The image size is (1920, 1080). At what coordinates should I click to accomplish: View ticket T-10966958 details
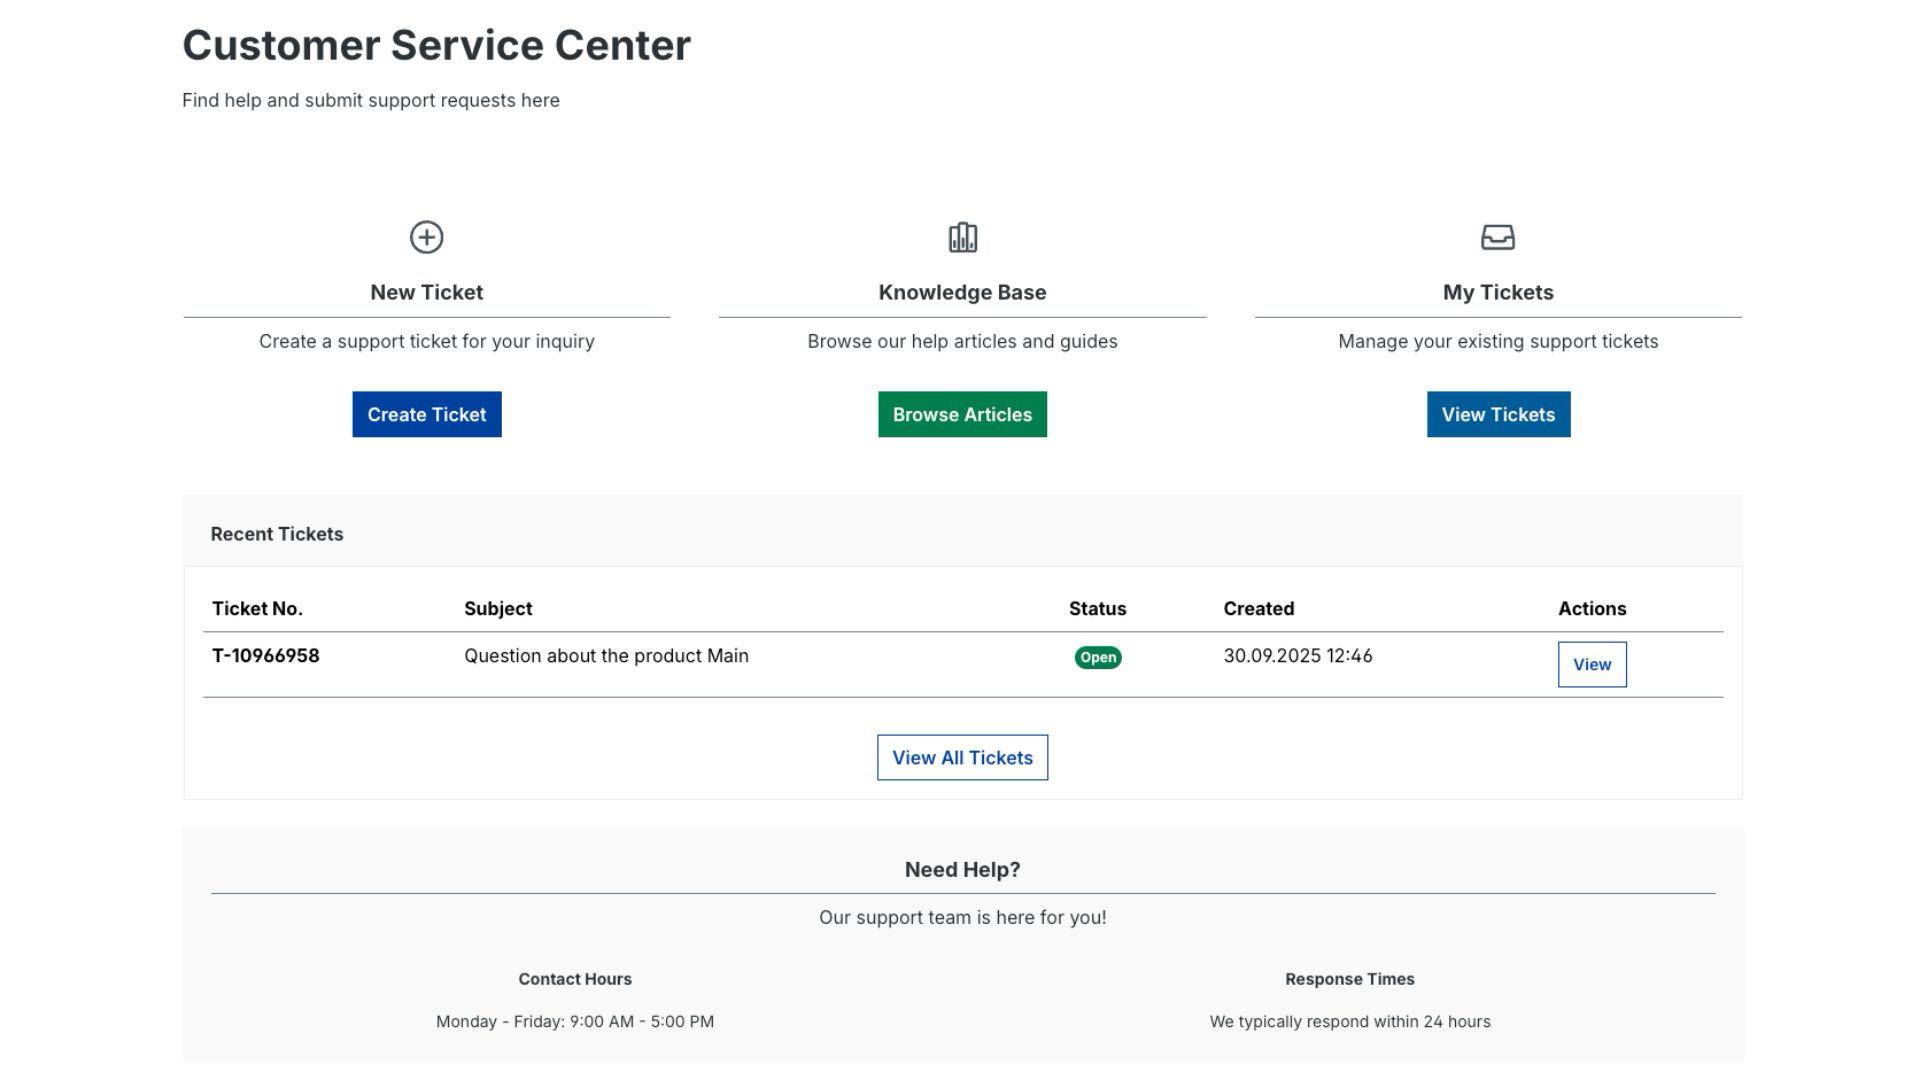1591,664
